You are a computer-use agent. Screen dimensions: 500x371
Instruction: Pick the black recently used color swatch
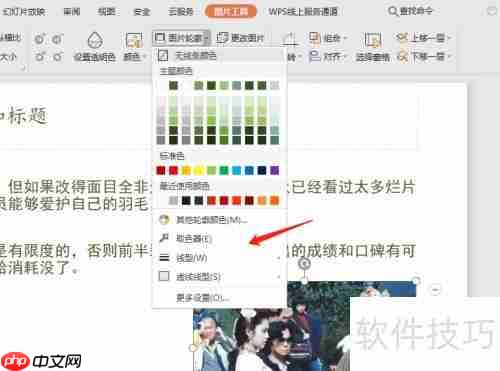(x=186, y=200)
